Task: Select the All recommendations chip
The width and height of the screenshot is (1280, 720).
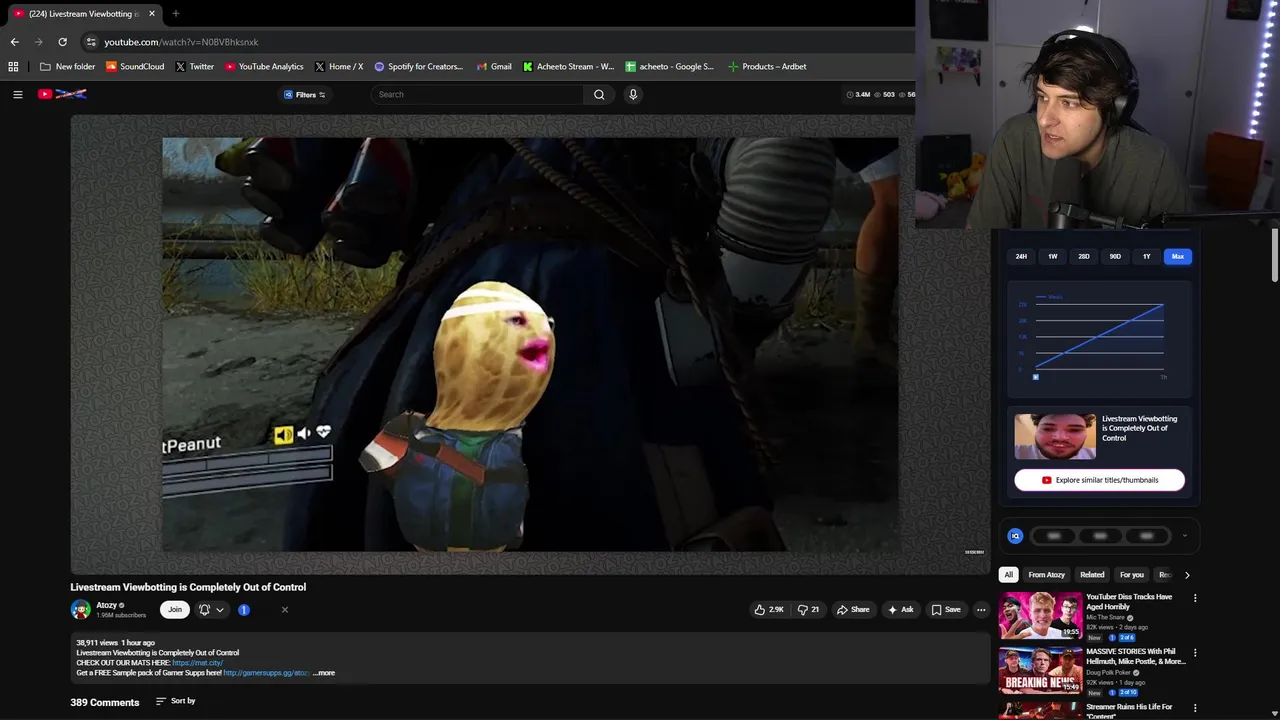Action: pos(1008,575)
